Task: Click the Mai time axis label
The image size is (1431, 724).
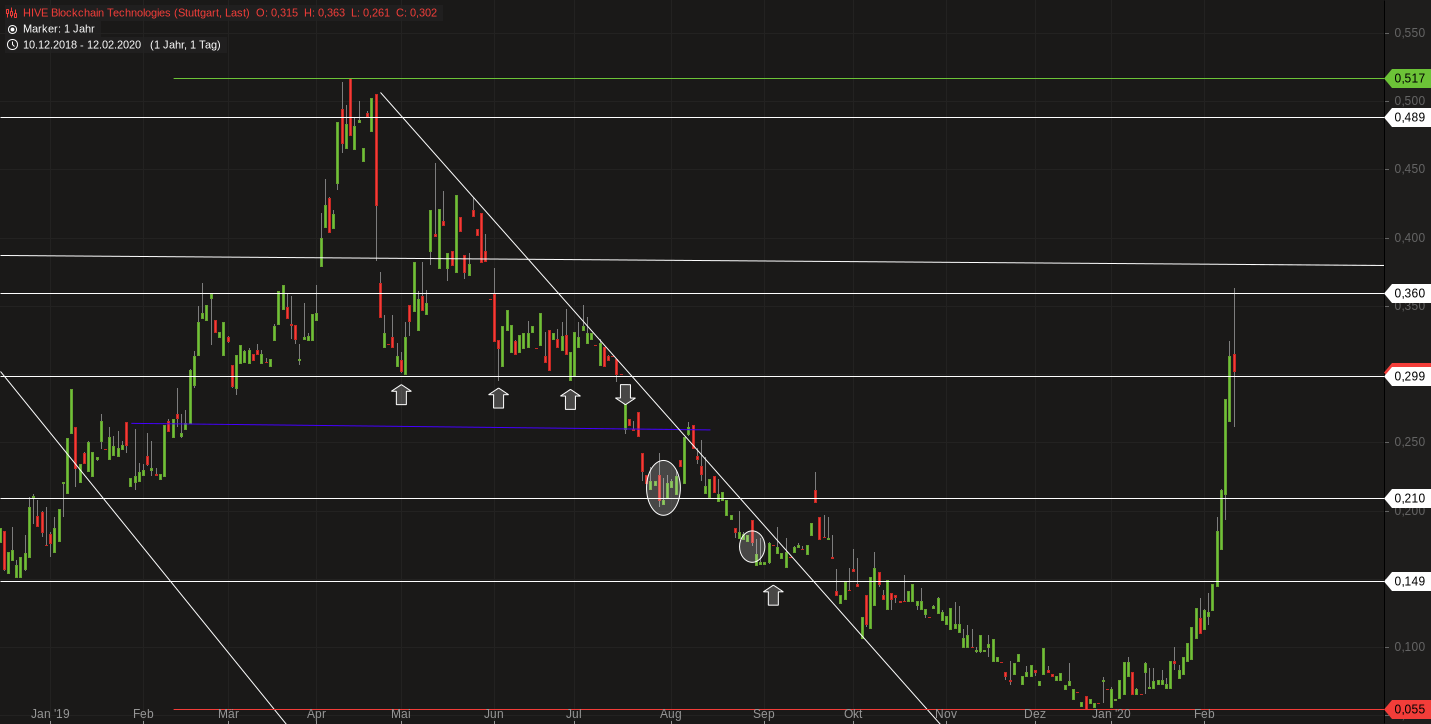Action: [401, 714]
